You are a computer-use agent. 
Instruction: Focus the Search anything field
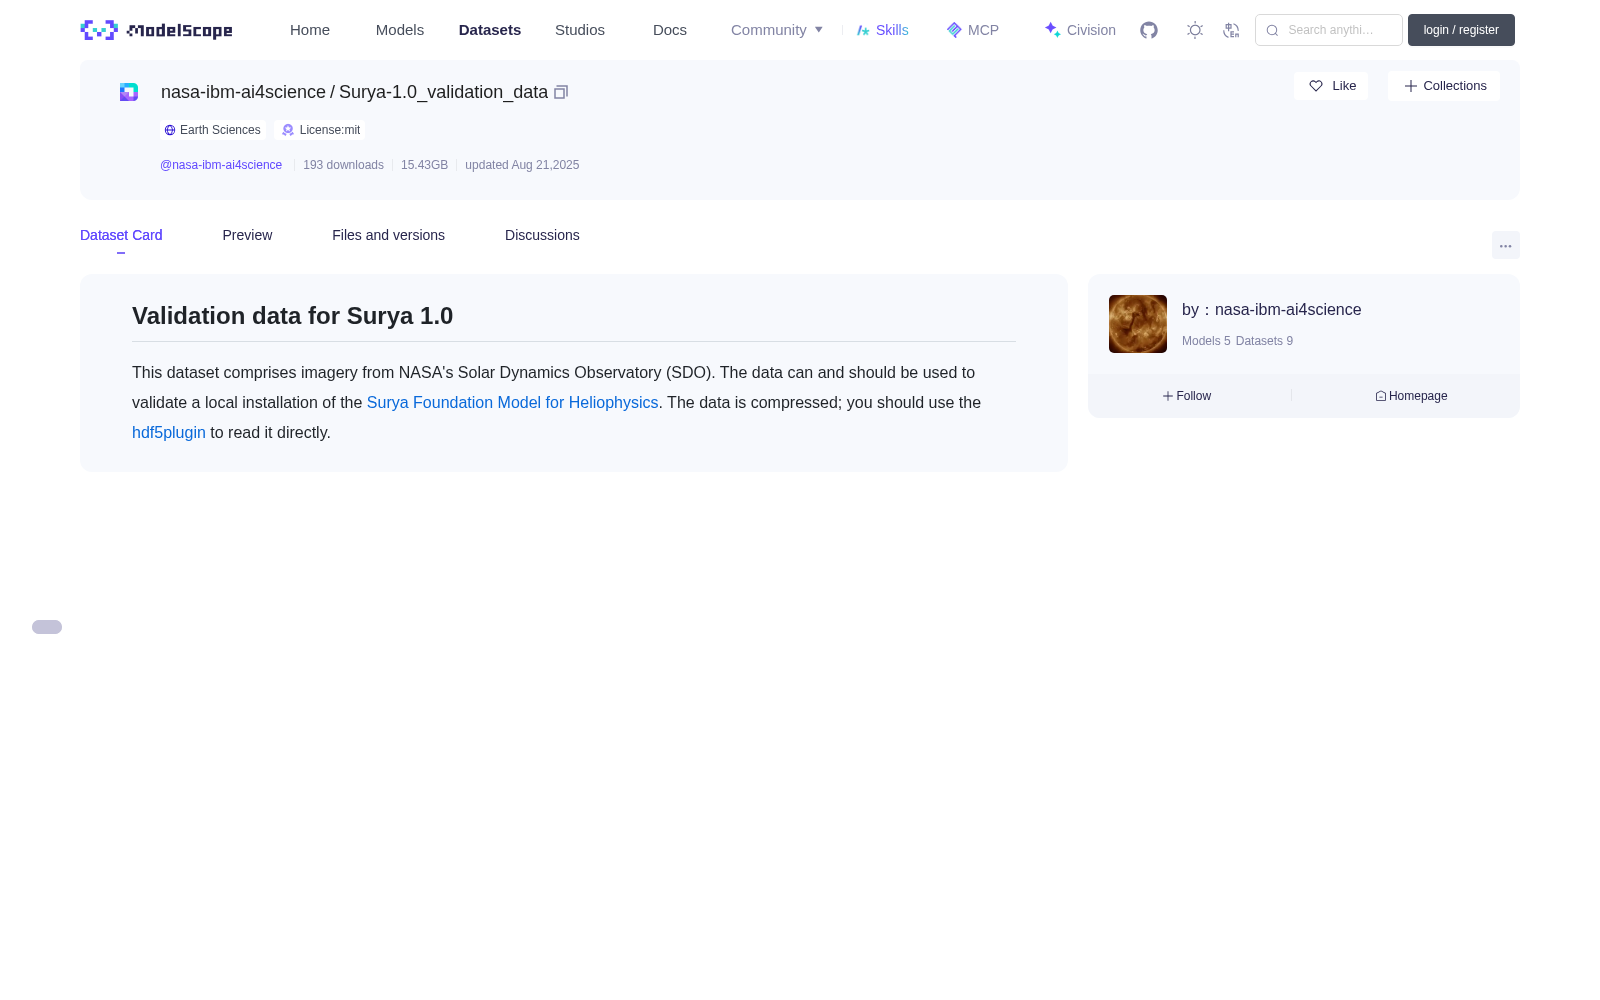(1329, 30)
